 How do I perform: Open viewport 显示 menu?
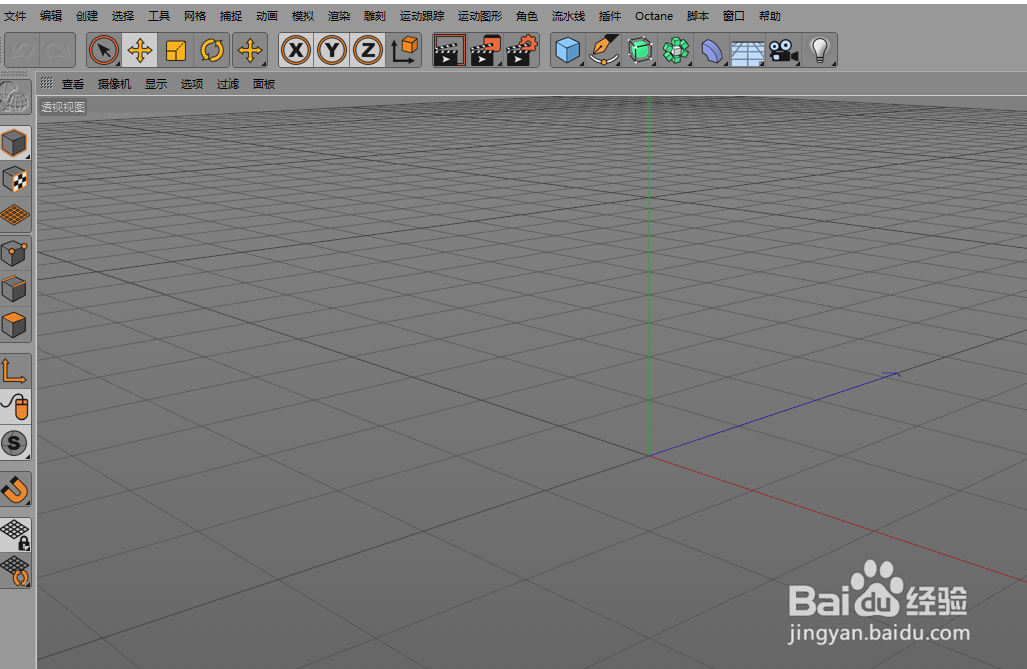(x=156, y=84)
